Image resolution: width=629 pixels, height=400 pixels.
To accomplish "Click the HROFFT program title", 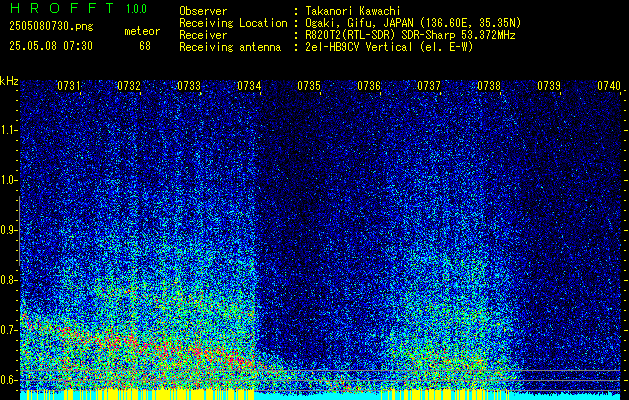I will point(62,8).
